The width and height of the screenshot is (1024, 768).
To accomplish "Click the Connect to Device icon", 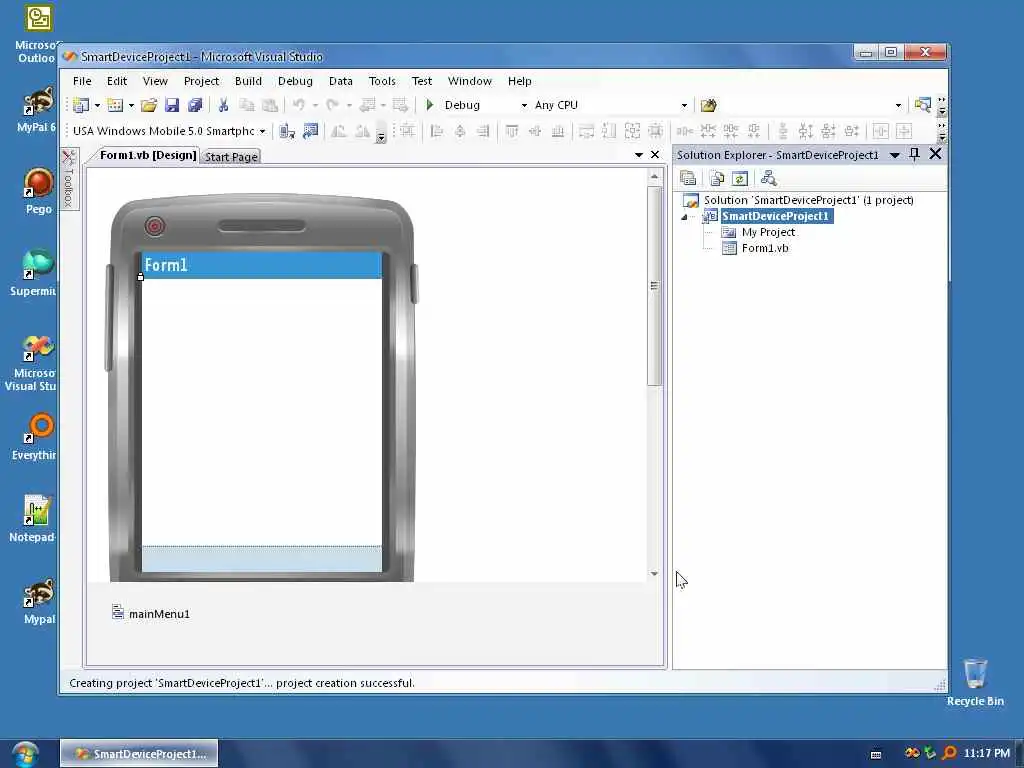I will pos(287,131).
